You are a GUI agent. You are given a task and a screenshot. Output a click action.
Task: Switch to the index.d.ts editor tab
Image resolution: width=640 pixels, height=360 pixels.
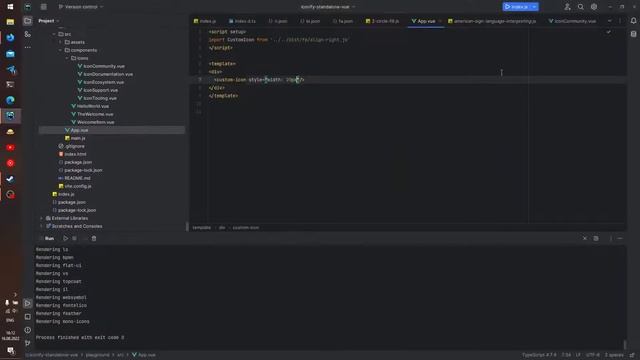242,21
